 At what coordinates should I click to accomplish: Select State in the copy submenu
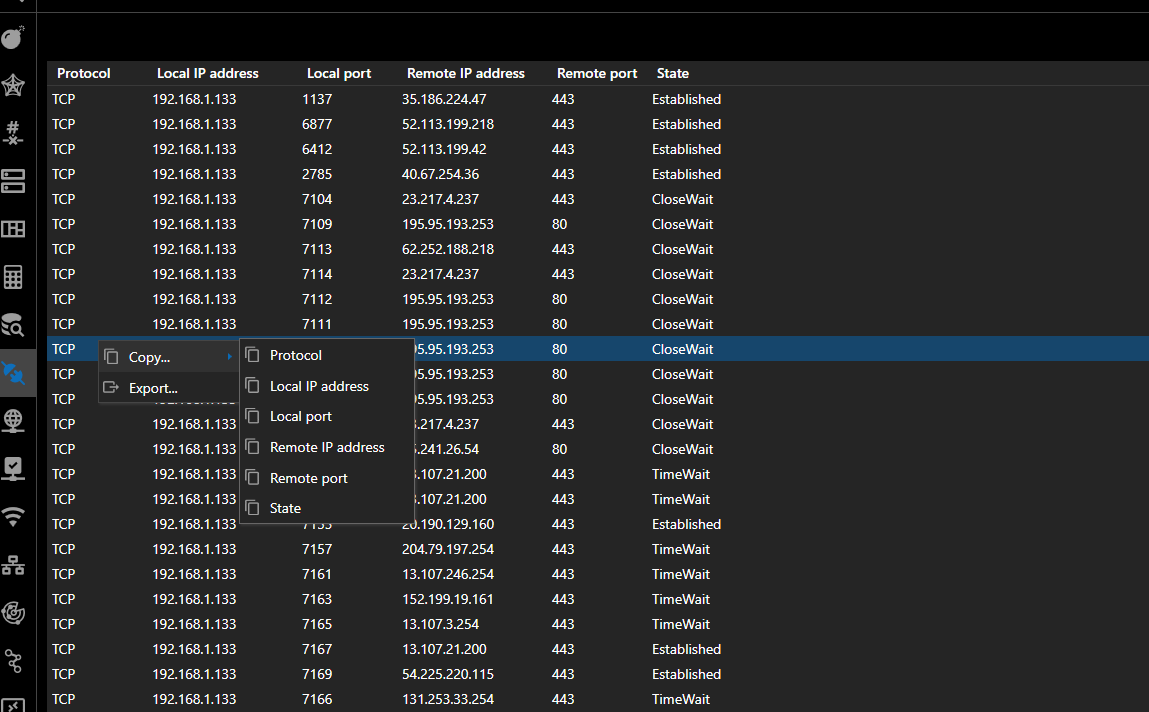coord(285,508)
